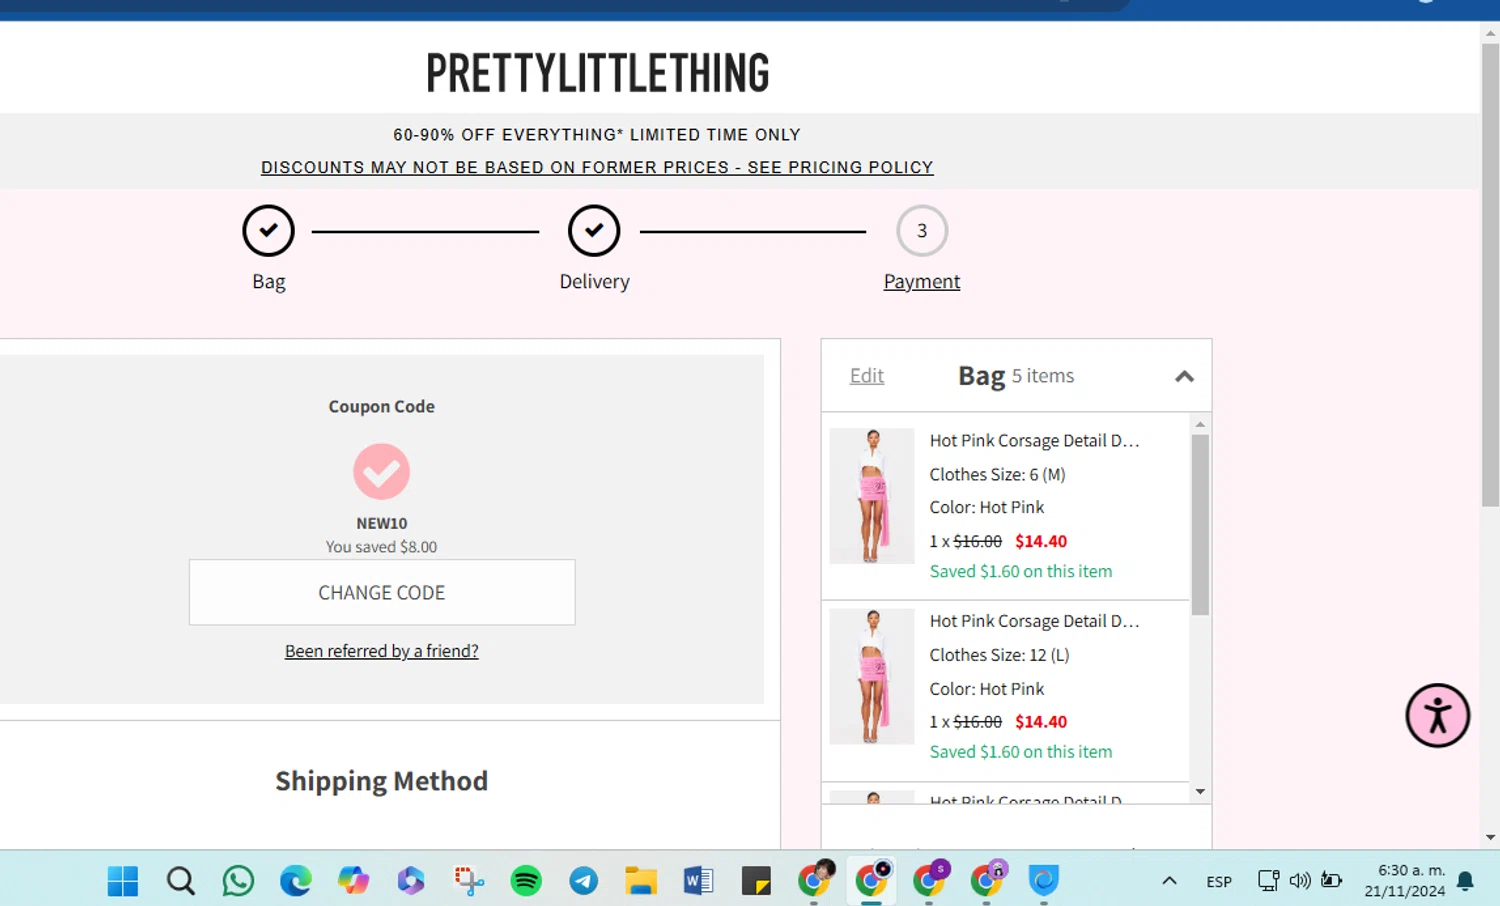Click Clothes Size: 12 (L) text

tap(999, 655)
